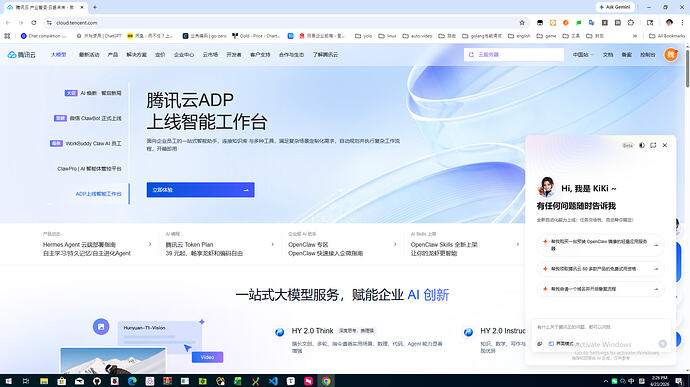Click the KiKi chat message input
Viewport: 690px width, 387px height.
[600, 327]
